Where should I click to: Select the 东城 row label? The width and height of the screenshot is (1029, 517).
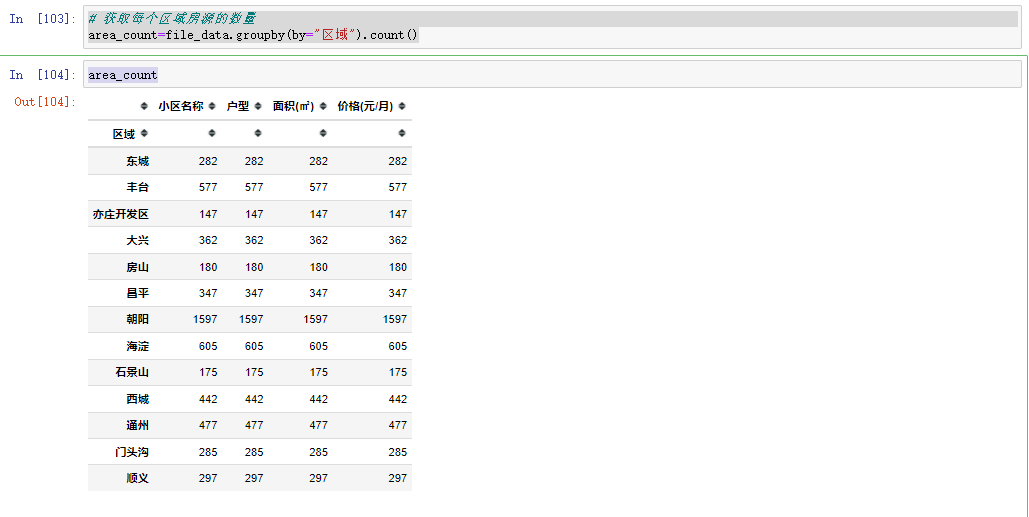tap(138, 161)
